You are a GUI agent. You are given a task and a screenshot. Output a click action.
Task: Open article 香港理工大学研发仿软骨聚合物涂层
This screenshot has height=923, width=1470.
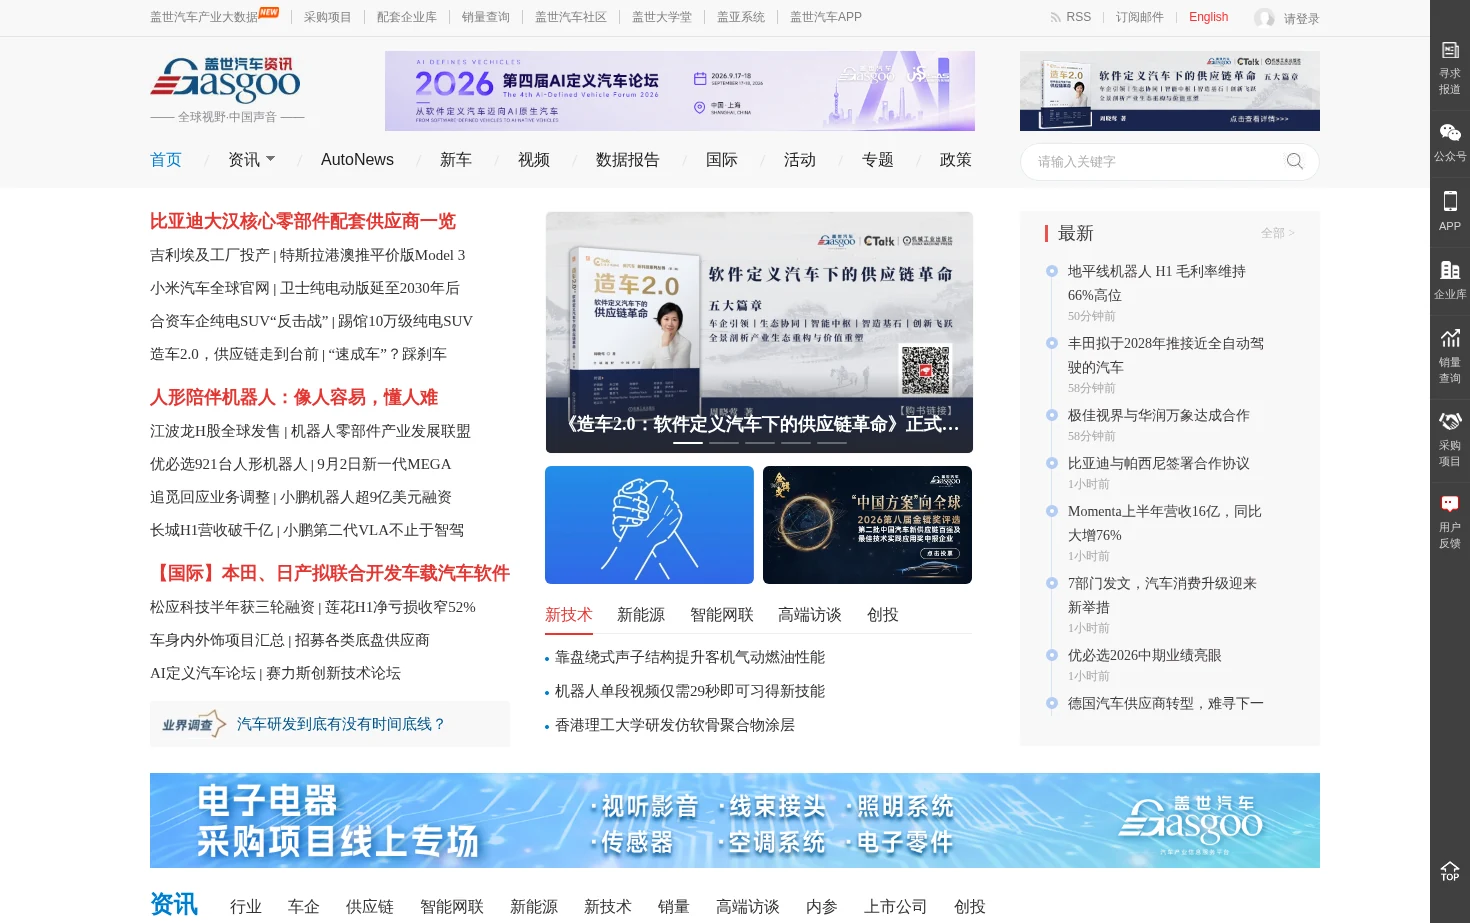click(x=675, y=725)
